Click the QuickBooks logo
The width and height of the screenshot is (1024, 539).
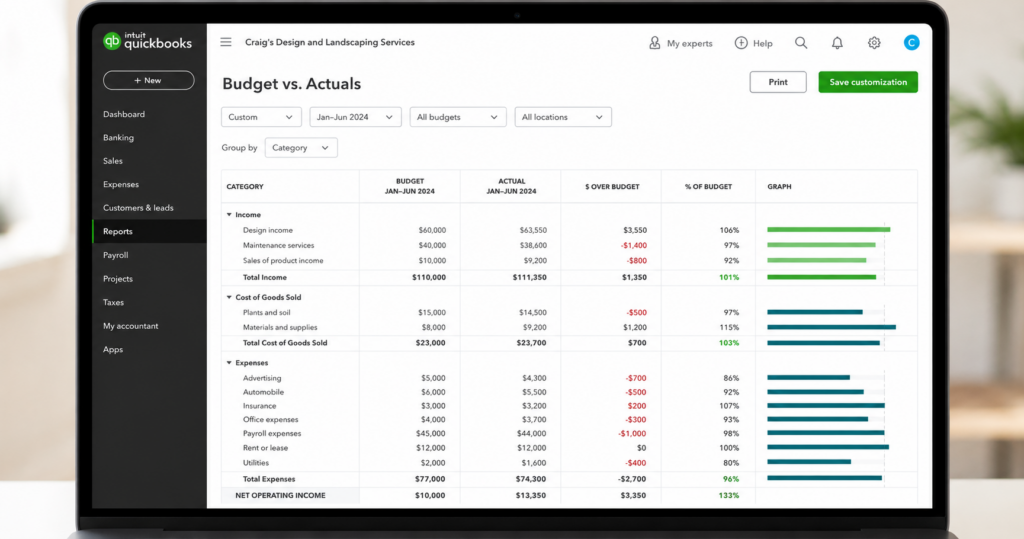[148, 41]
